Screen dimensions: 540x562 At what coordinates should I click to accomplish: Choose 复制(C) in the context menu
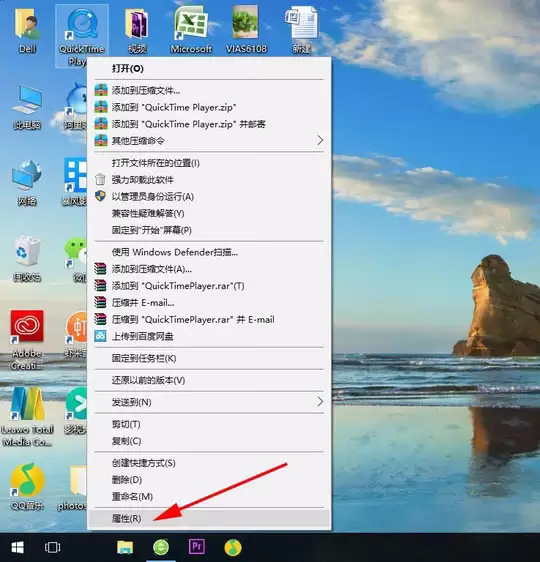[209, 441]
